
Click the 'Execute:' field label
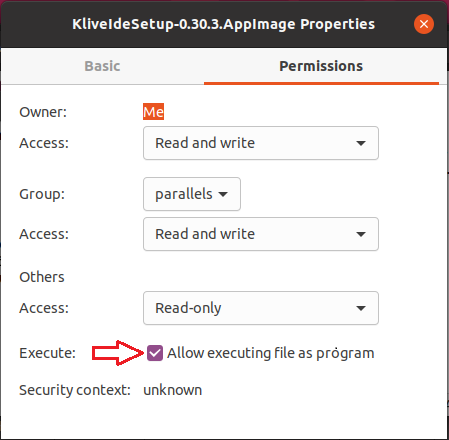[47, 353]
